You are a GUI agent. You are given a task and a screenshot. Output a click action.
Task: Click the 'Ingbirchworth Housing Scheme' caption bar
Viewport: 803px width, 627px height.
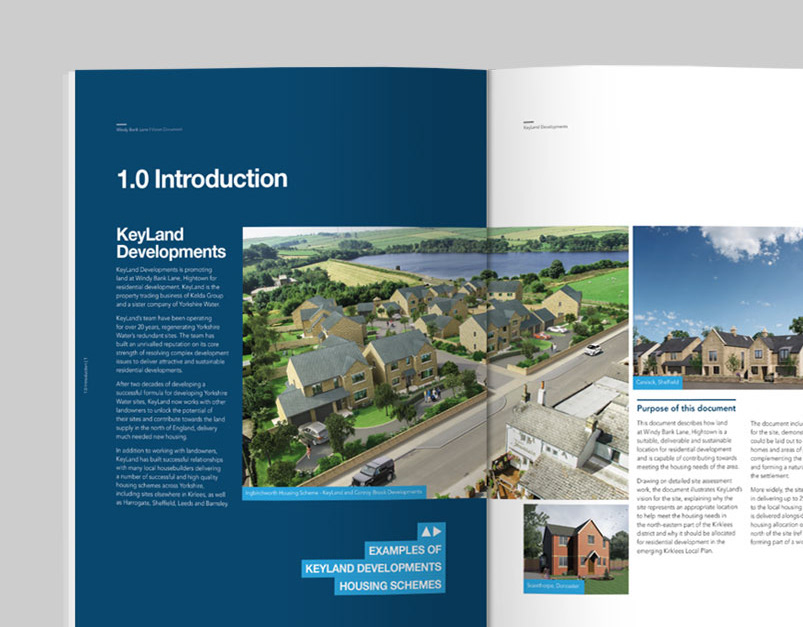tap(334, 493)
